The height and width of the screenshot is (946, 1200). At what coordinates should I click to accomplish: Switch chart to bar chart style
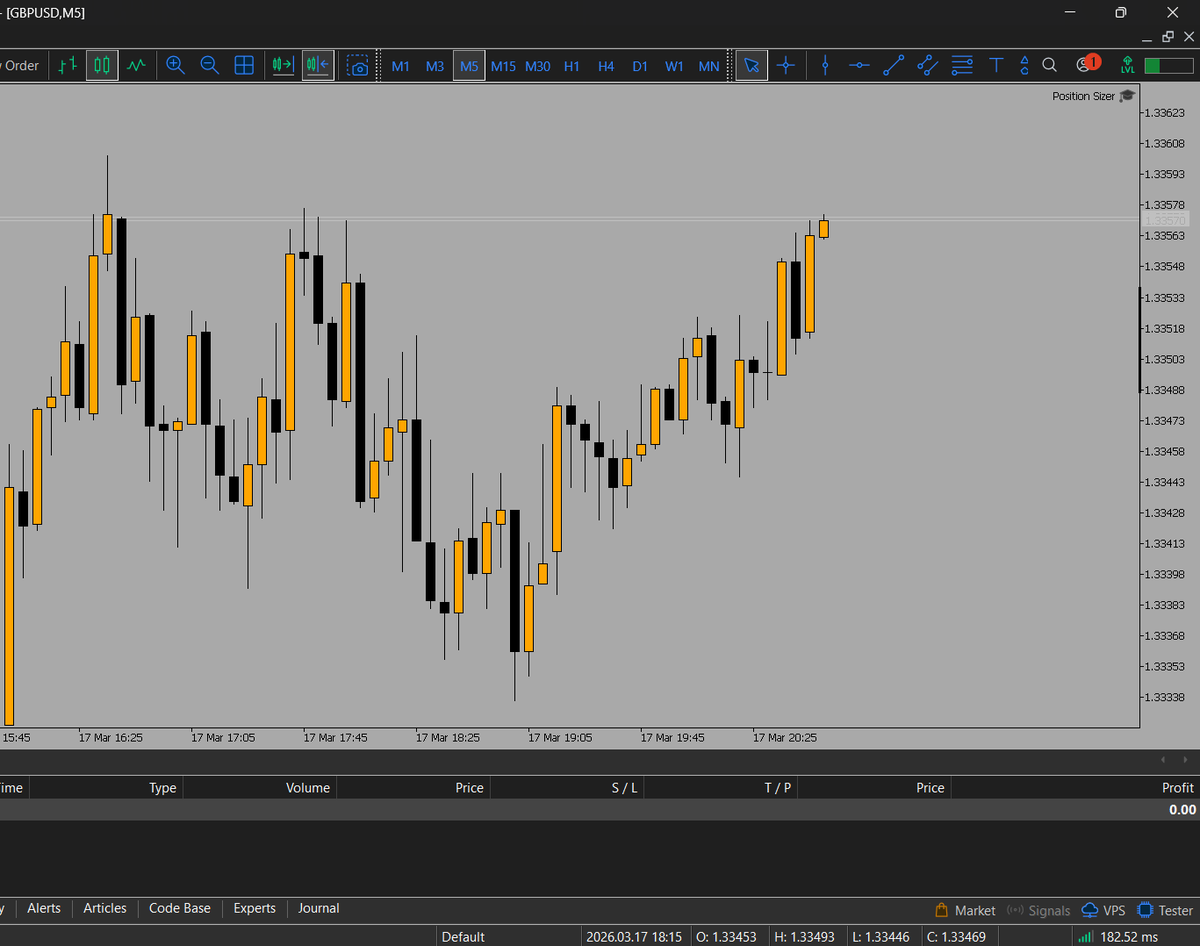click(68, 66)
